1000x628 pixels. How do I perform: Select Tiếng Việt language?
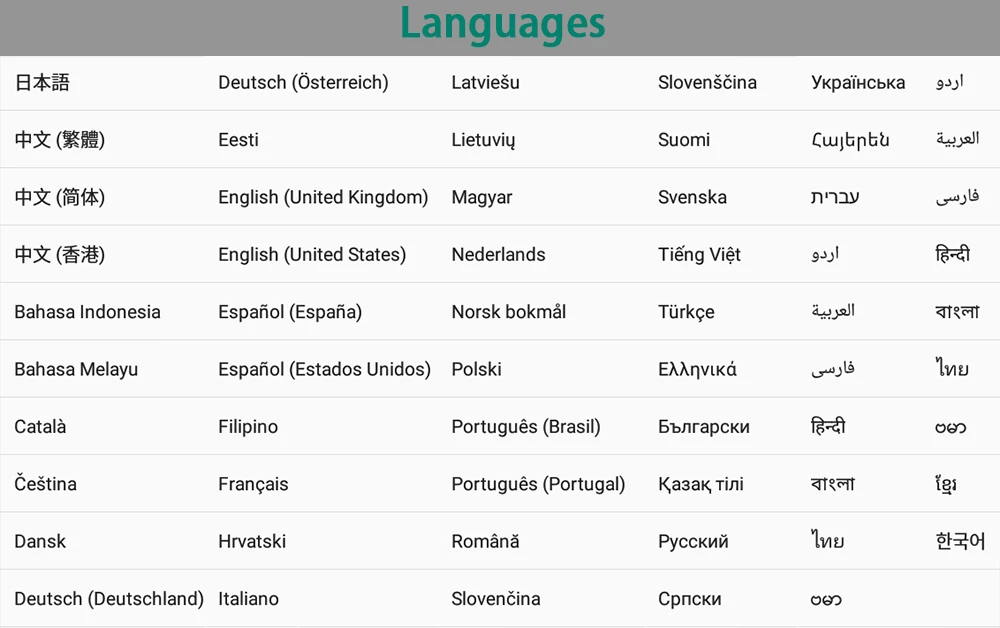699,255
